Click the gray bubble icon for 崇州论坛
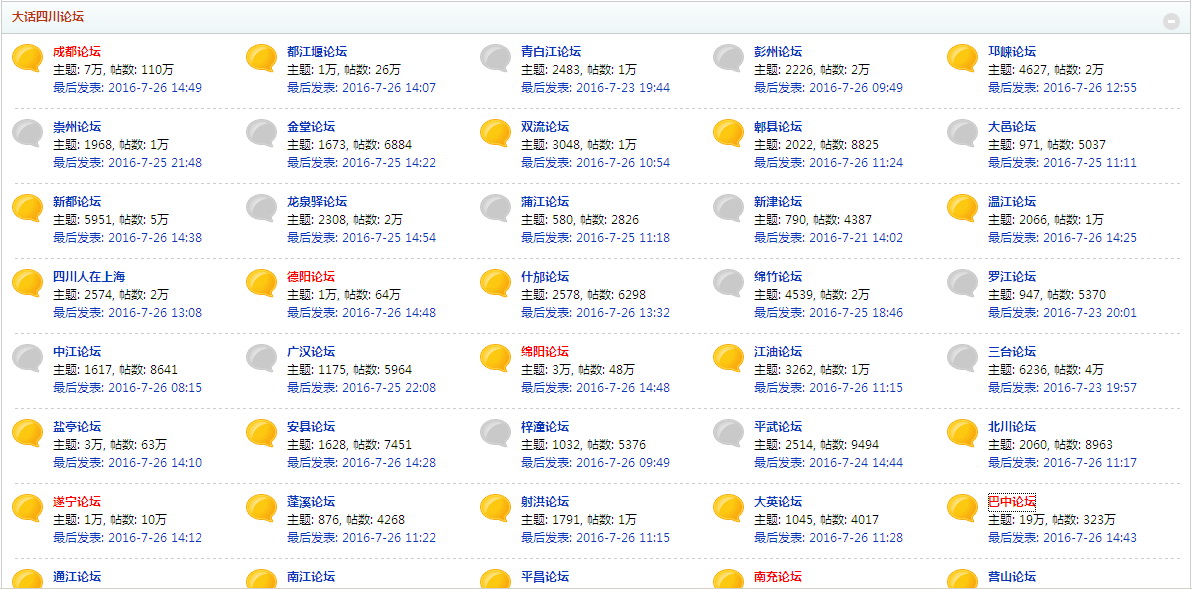Image resolution: width=1192 pixels, height=589 pixels. click(27, 133)
